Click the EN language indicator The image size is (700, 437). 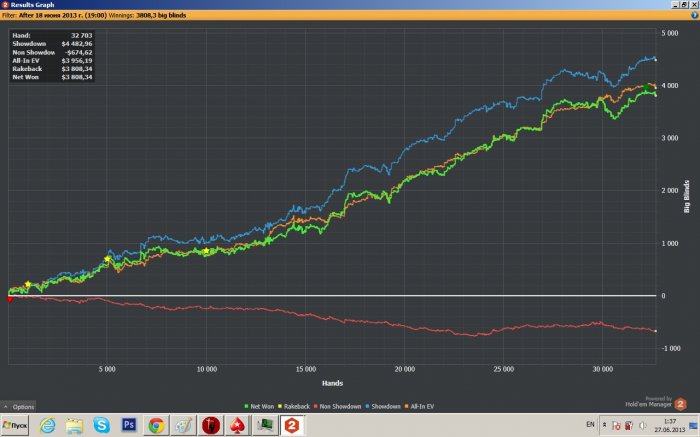590,425
